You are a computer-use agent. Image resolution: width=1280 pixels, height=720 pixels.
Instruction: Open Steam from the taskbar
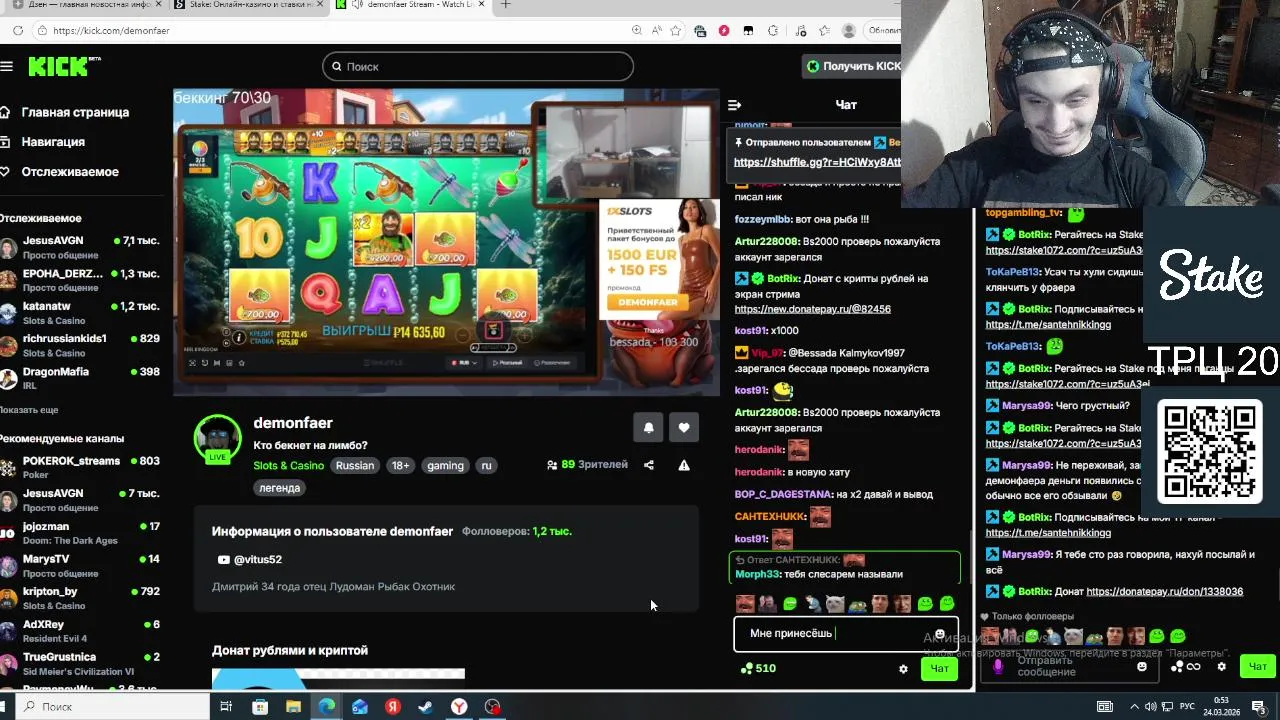pos(425,707)
